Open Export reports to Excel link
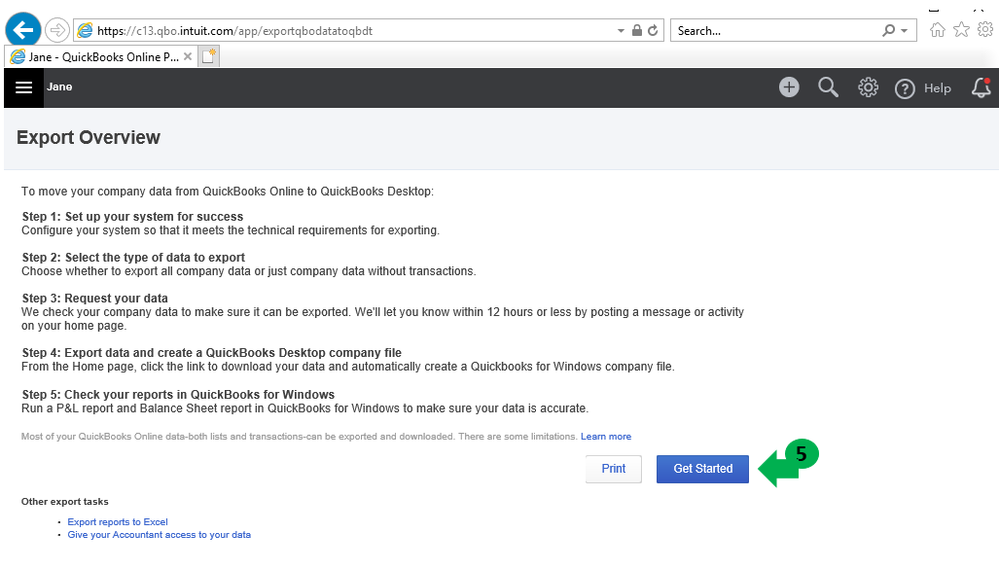 point(117,522)
